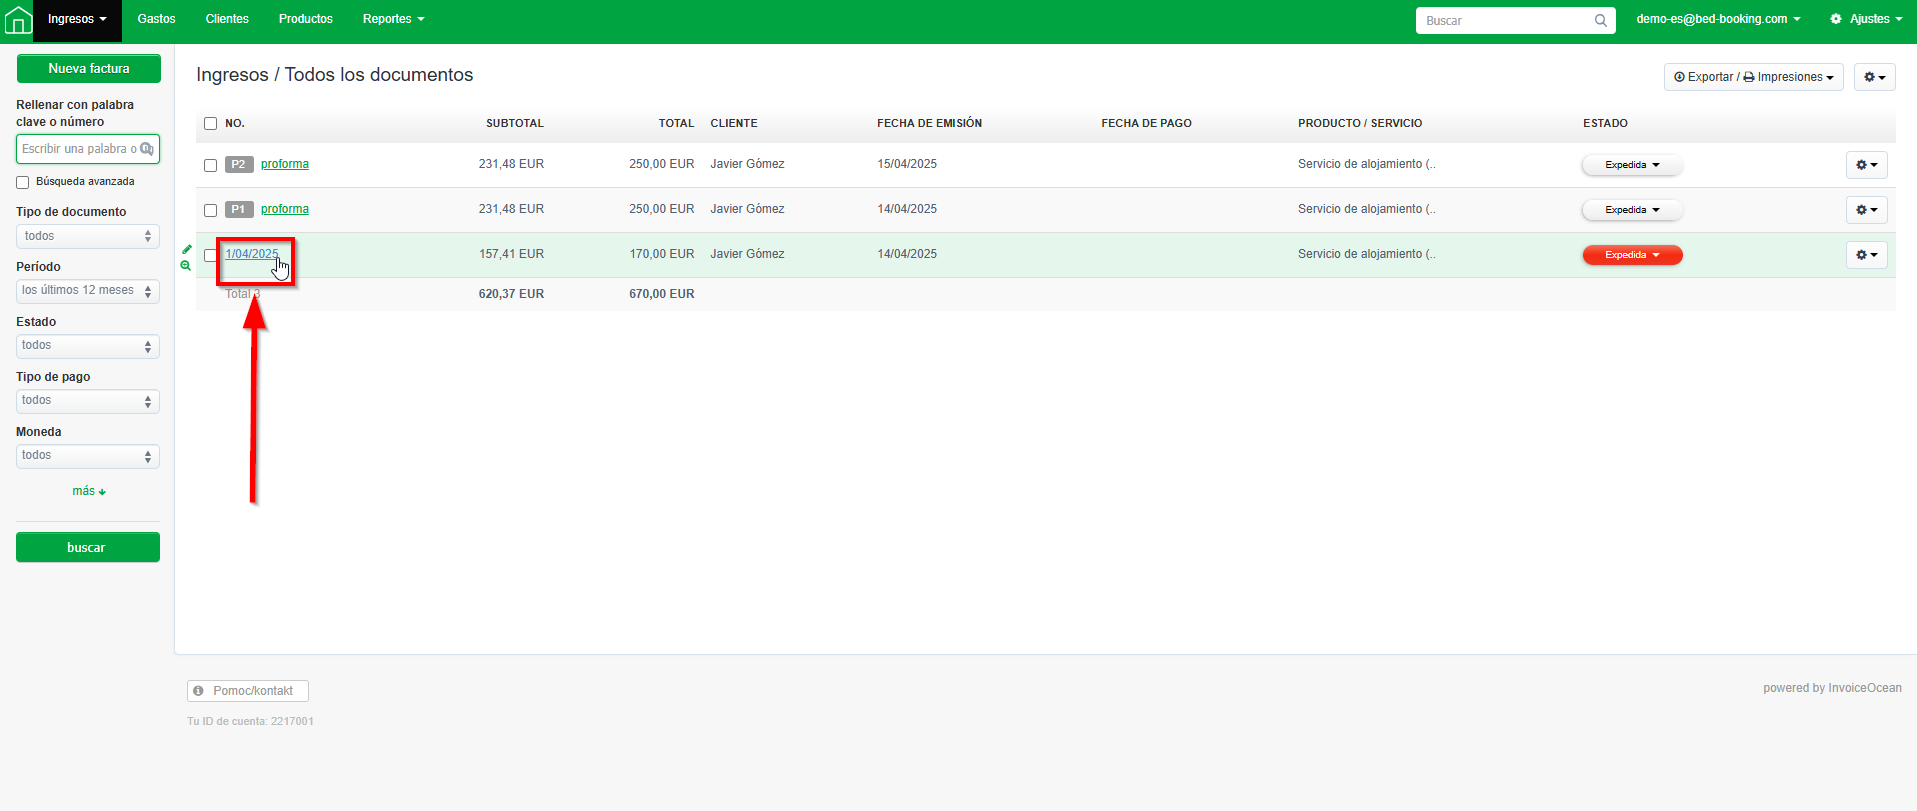Click the P2 badge label

(238, 164)
